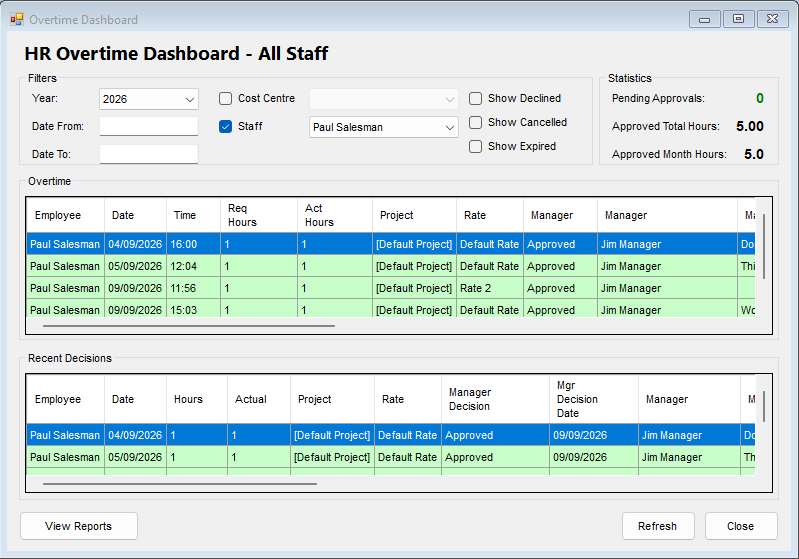This screenshot has height=559, width=799.
Task: Click the Manager Decision column header
Action: pyautogui.click(x=495, y=399)
